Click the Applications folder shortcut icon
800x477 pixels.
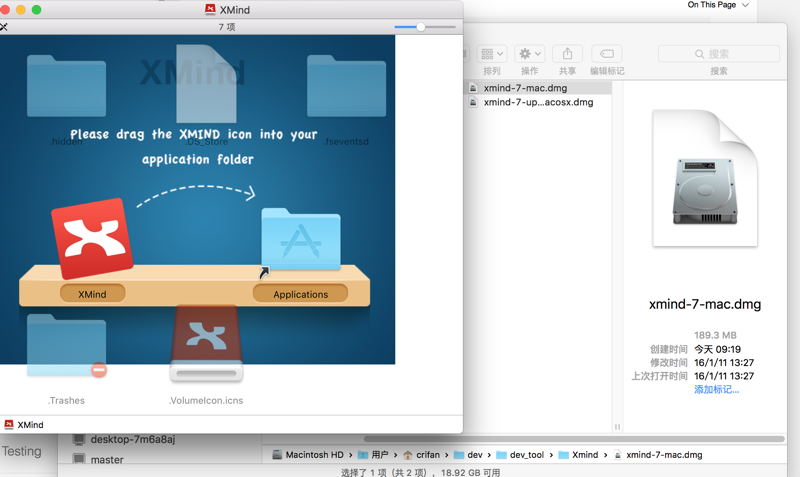tap(301, 239)
